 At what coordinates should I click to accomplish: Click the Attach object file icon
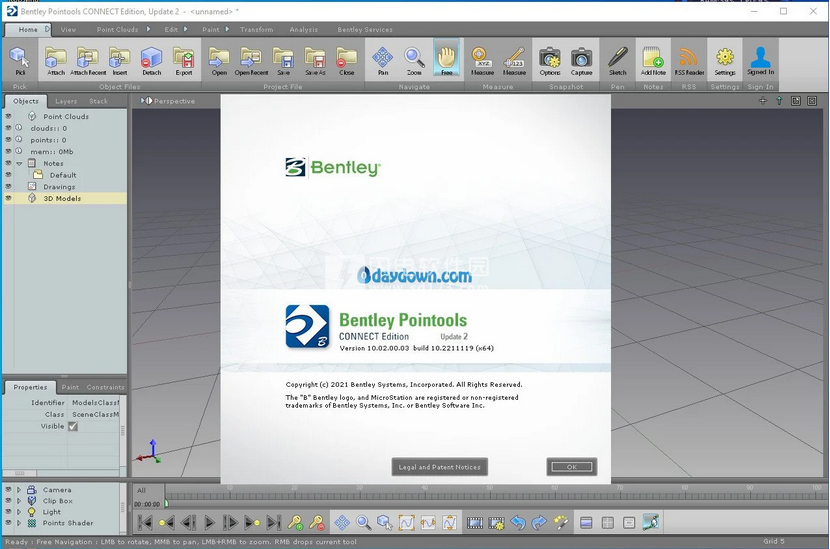[x=56, y=60]
